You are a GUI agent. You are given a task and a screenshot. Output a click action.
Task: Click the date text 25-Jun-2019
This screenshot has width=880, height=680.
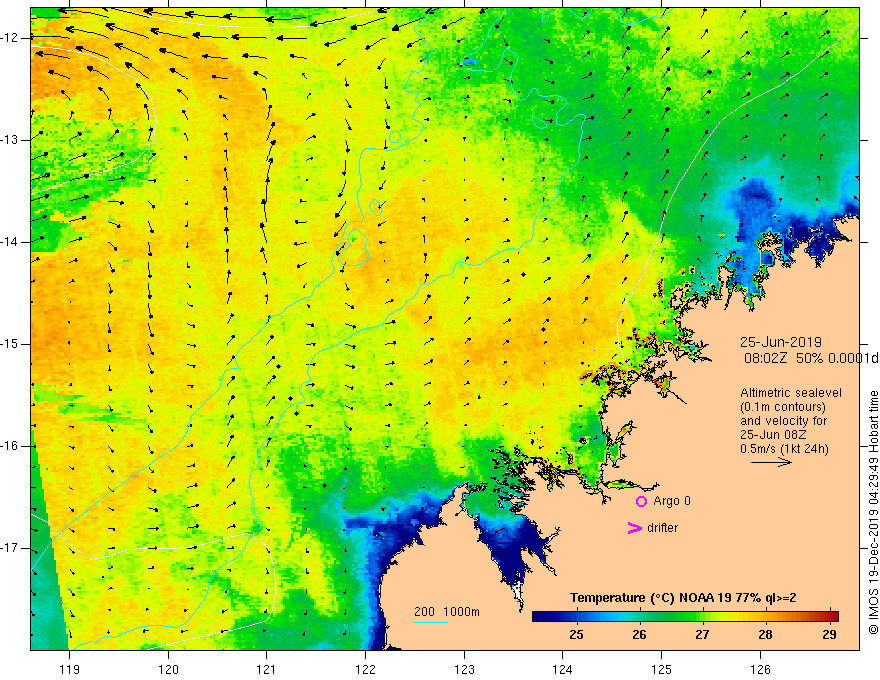click(781, 342)
